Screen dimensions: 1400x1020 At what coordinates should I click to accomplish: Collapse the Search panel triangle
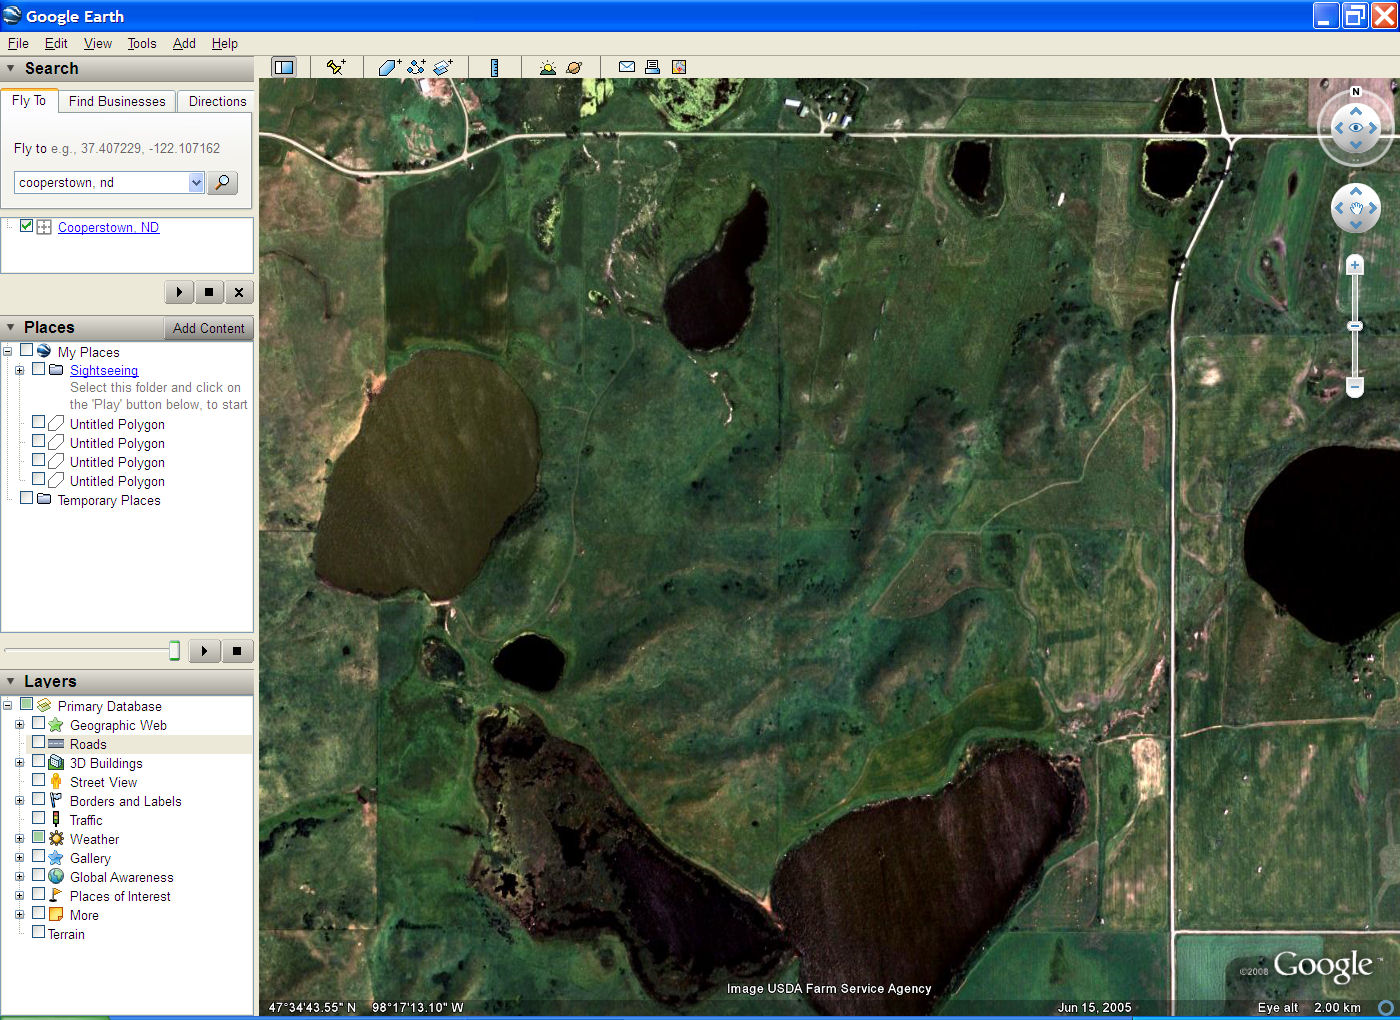11,68
